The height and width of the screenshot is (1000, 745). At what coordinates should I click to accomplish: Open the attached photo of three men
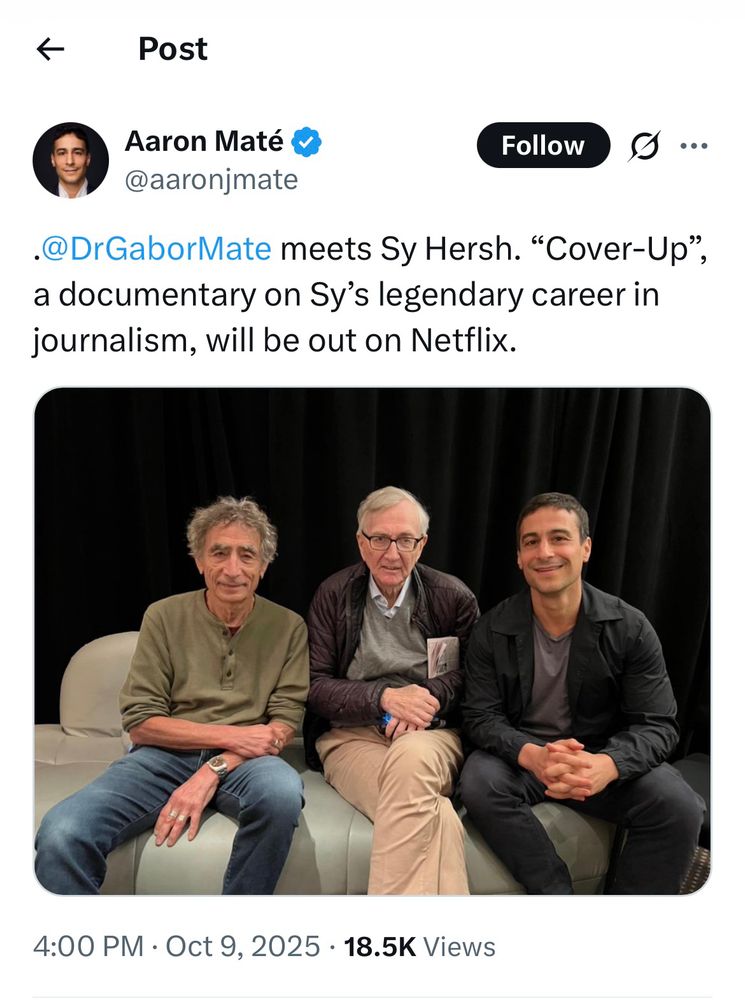coord(372,641)
